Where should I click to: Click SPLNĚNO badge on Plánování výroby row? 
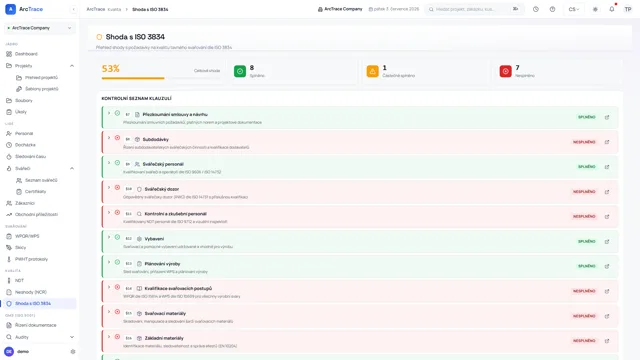pos(587,266)
